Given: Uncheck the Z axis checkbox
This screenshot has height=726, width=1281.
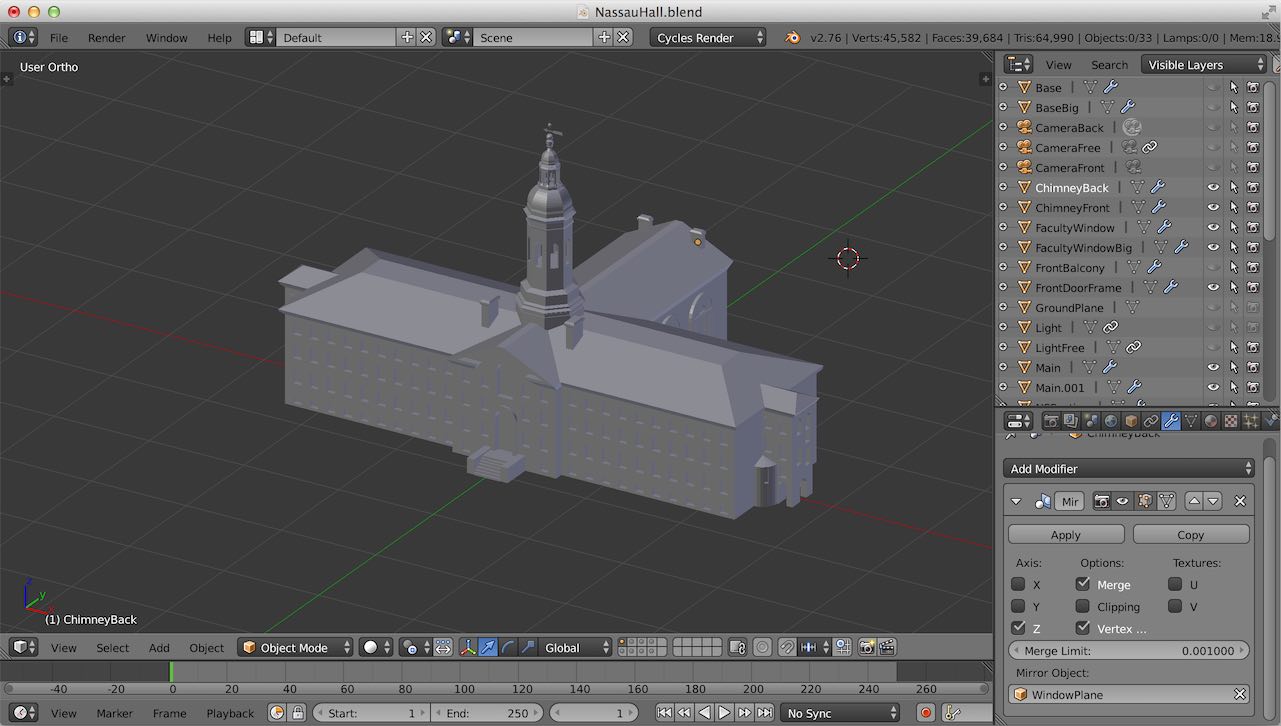Looking at the screenshot, I should click(x=1018, y=628).
